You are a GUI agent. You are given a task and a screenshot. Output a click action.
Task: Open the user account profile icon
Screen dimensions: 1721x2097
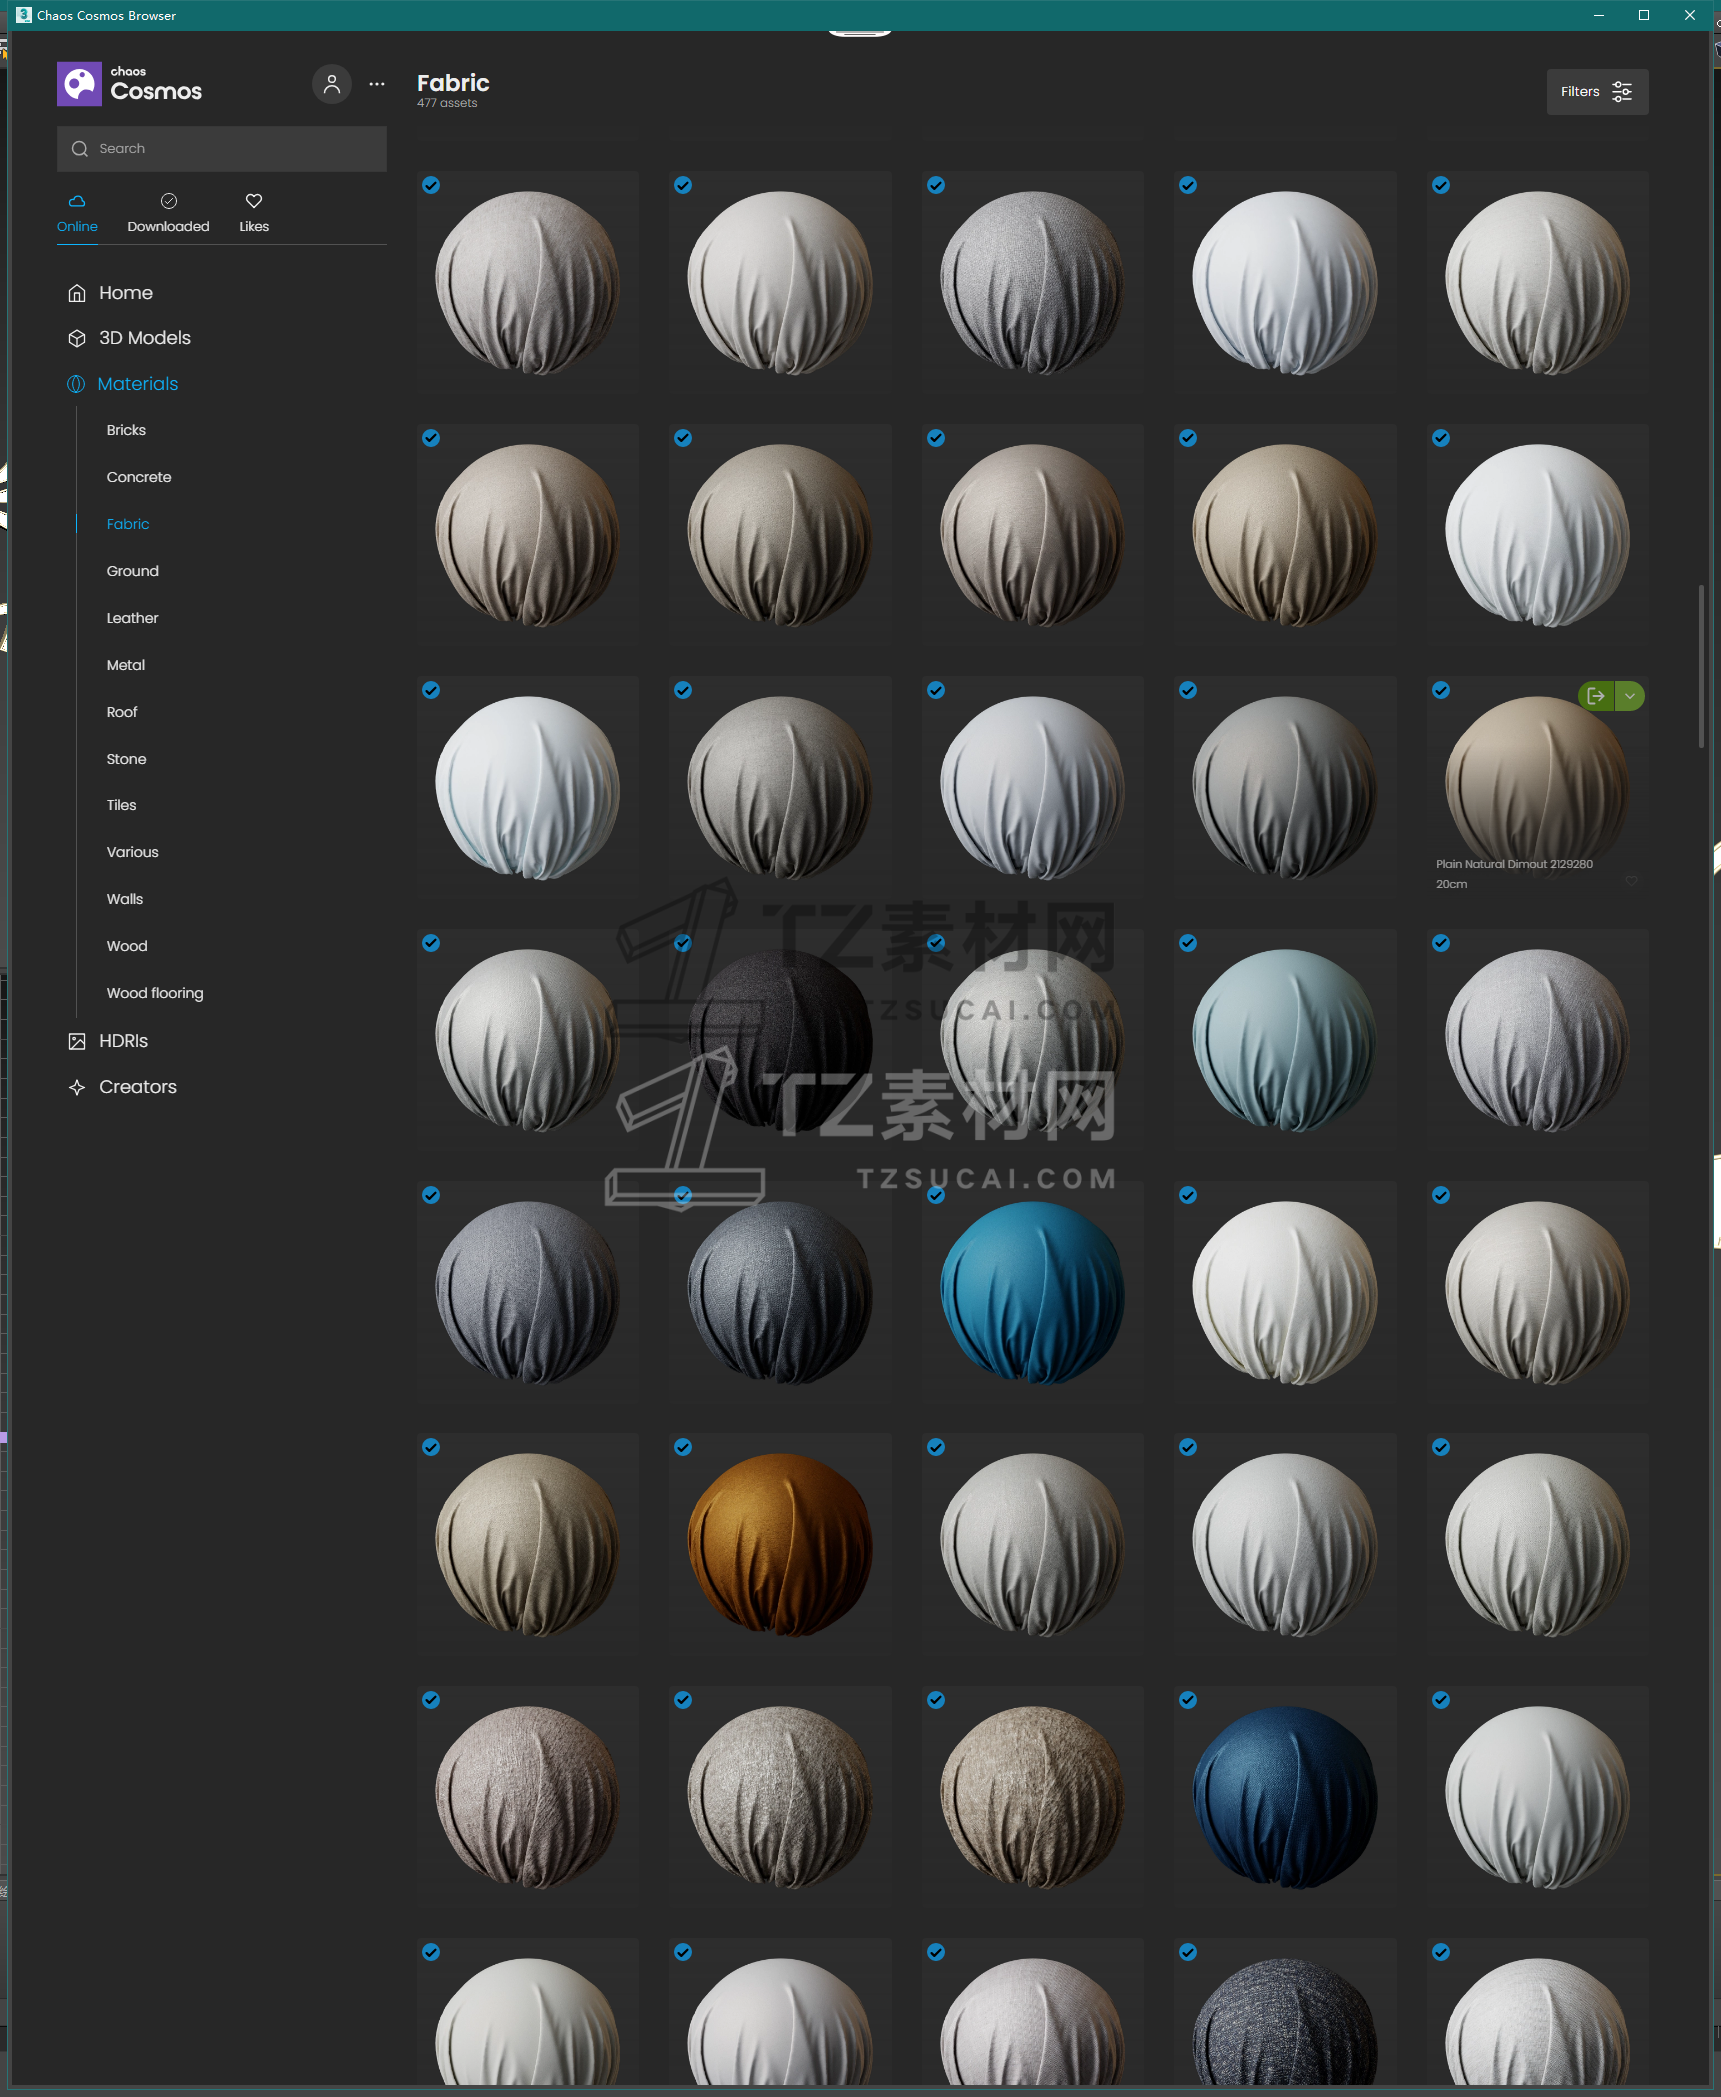tap(332, 85)
